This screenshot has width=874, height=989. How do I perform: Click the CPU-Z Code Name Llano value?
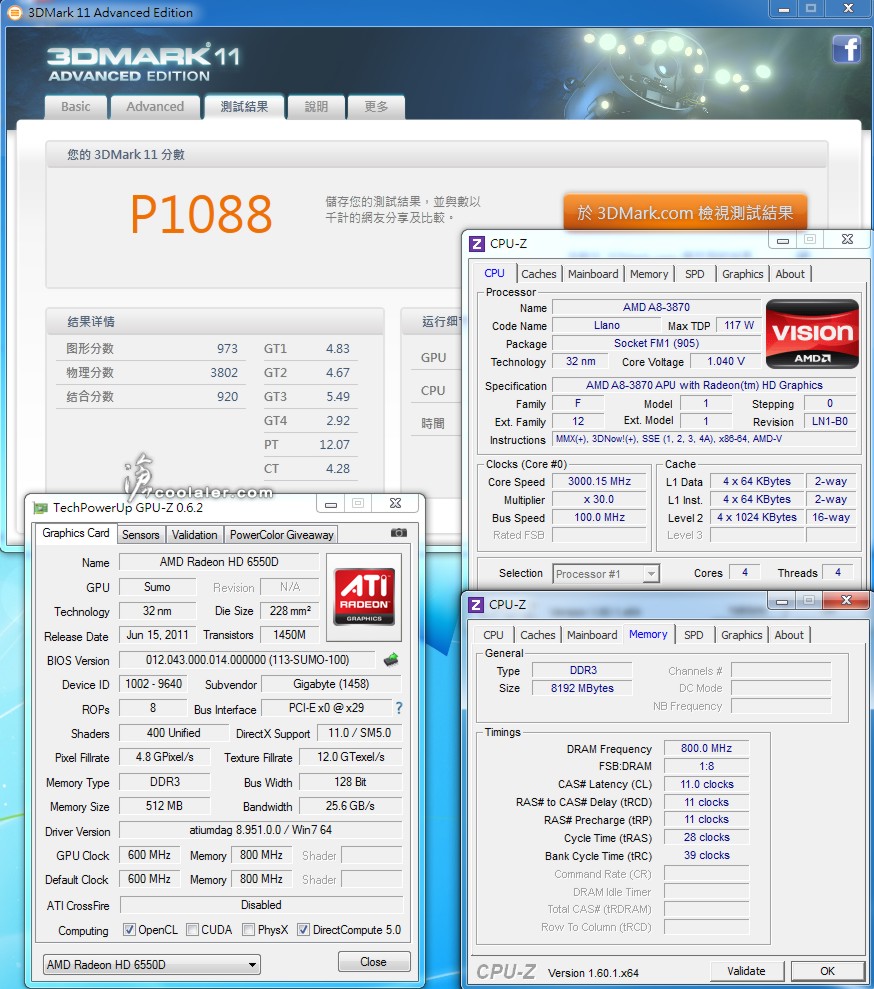(x=607, y=325)
